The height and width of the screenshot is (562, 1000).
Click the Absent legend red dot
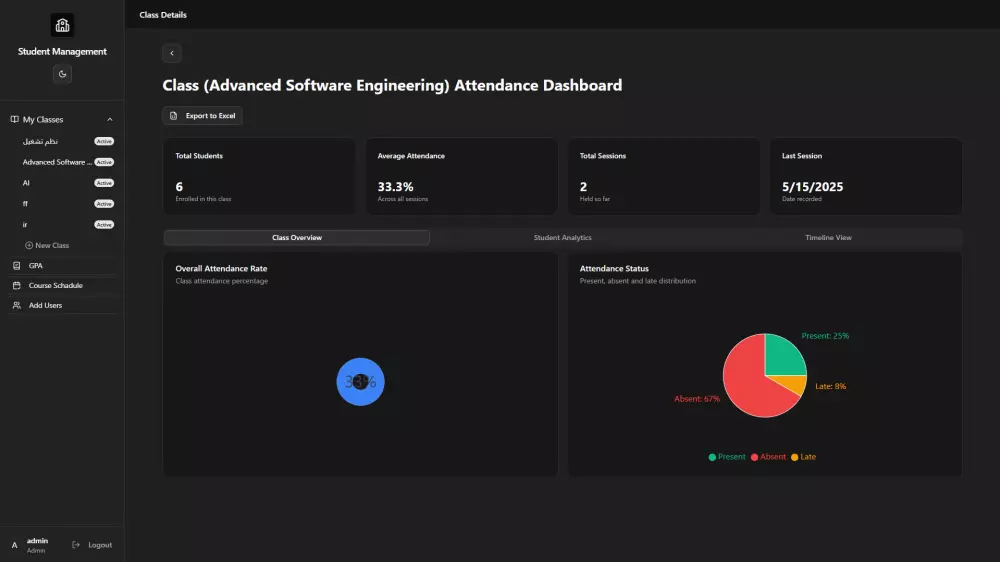tap(754, 457)
